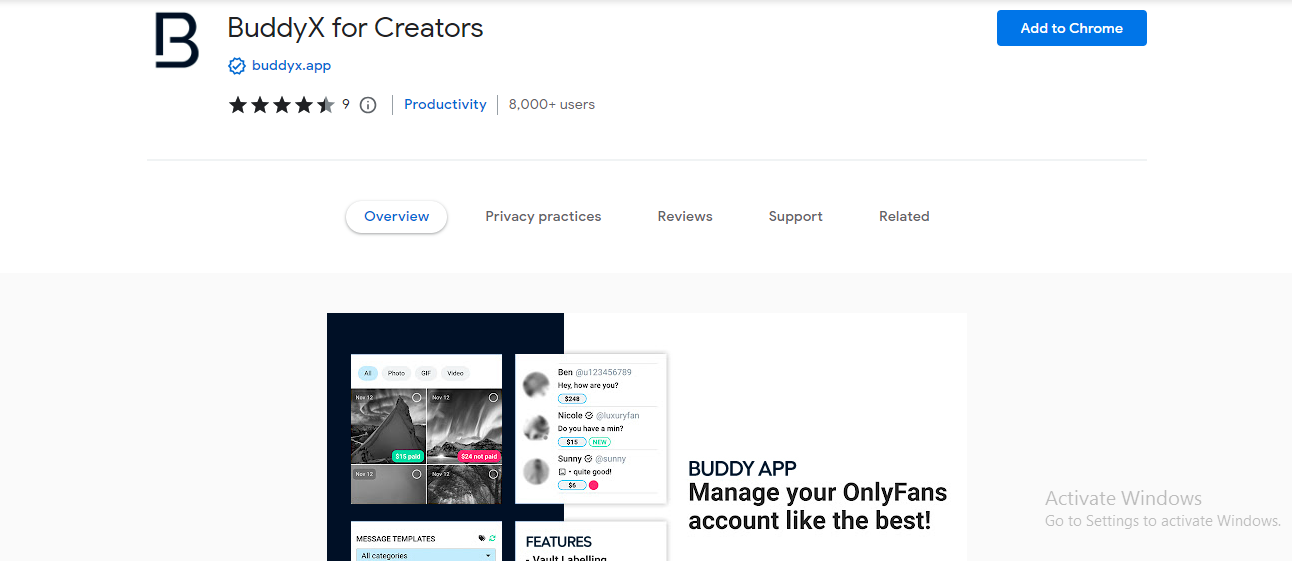Viewport: 1292px width, 561px height.
Task: Add BuddyX to Chrome
Action: pos(1071,28)
